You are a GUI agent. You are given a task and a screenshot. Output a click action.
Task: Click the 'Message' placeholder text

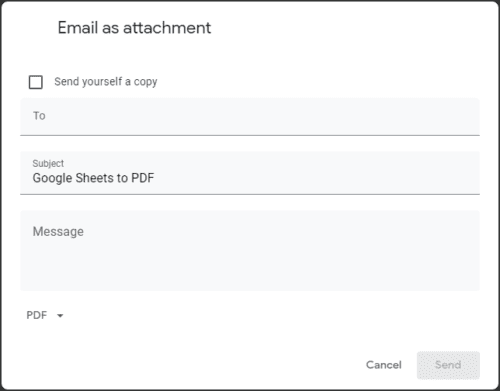(58, 232)
